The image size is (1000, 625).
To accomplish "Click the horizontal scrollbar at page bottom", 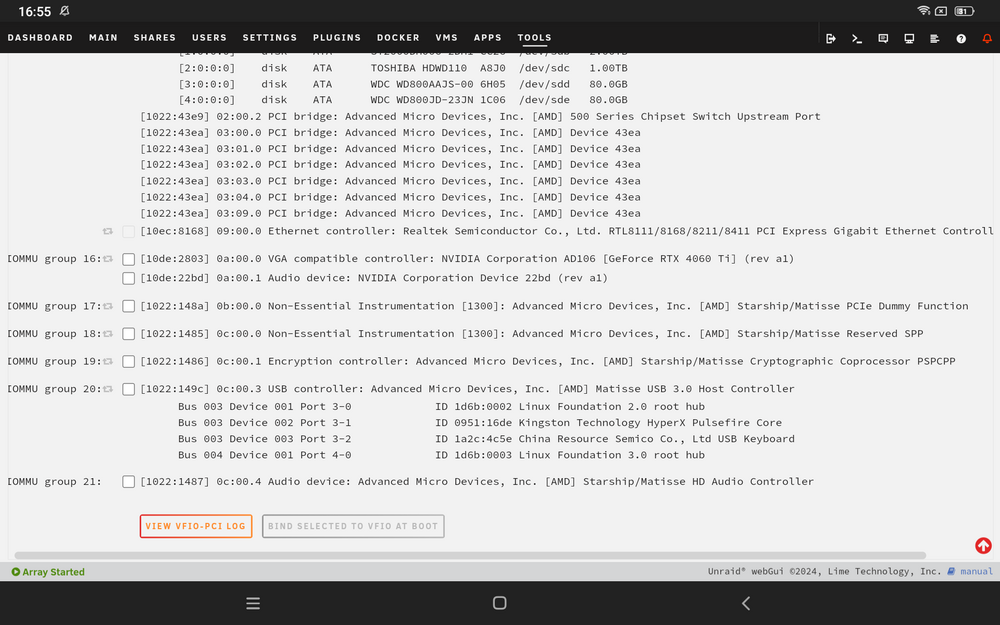I will tap(470, 555).
